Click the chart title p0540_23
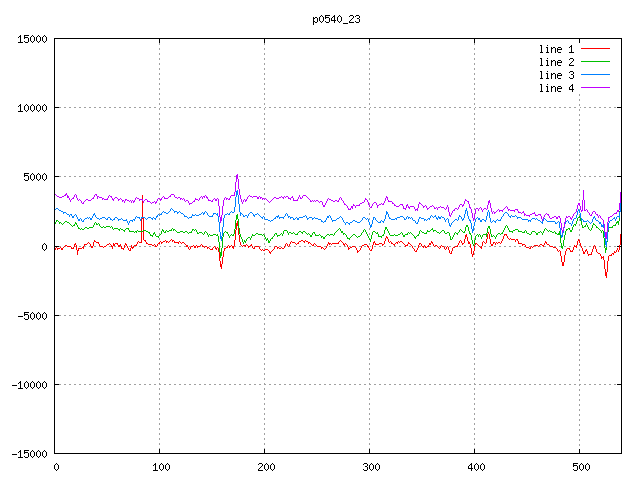The image size is (640, 480). pyautogui.click(x=336, y=19)
